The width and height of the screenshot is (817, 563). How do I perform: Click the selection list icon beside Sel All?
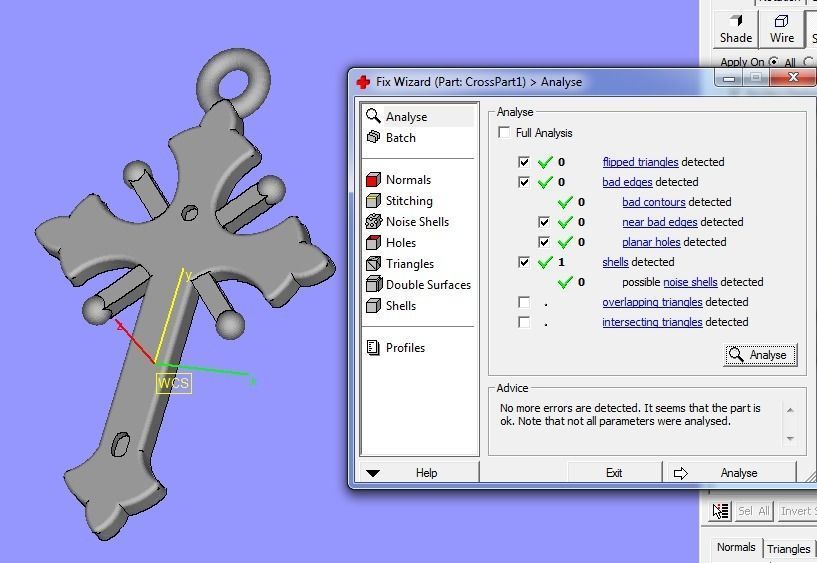point(721,511)
